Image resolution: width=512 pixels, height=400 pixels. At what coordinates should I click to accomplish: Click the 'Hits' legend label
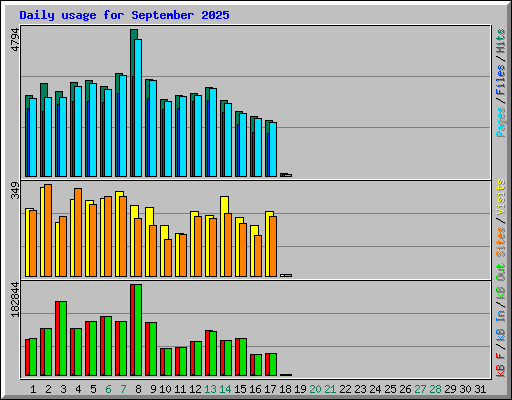tap(501, 41)
